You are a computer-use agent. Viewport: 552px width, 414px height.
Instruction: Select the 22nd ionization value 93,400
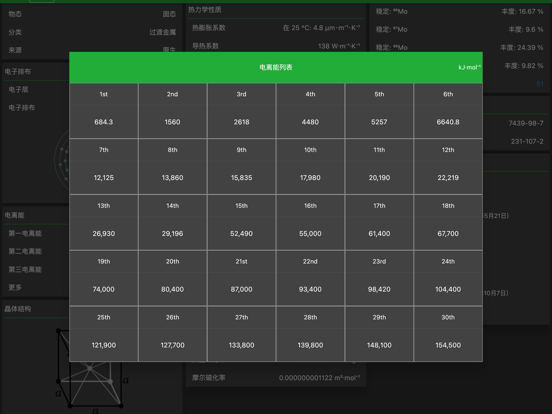point(310,289)
